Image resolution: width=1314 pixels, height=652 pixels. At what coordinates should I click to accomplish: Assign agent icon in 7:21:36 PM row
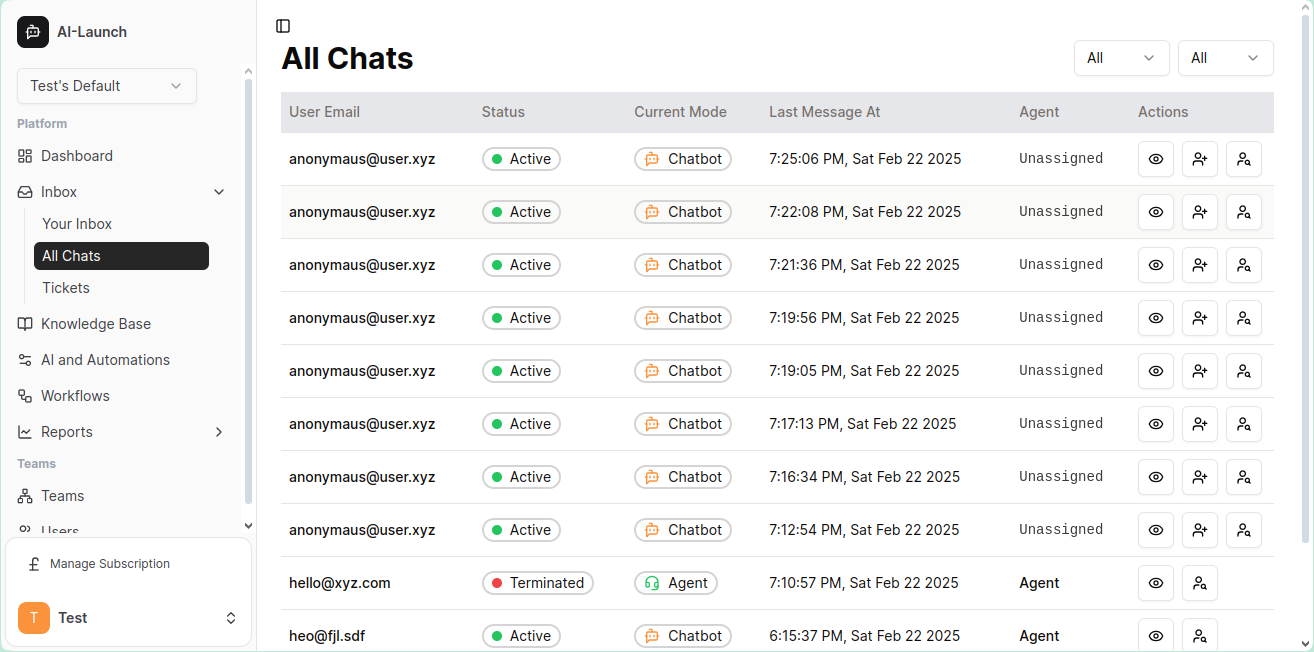[x=1200, y=265]
